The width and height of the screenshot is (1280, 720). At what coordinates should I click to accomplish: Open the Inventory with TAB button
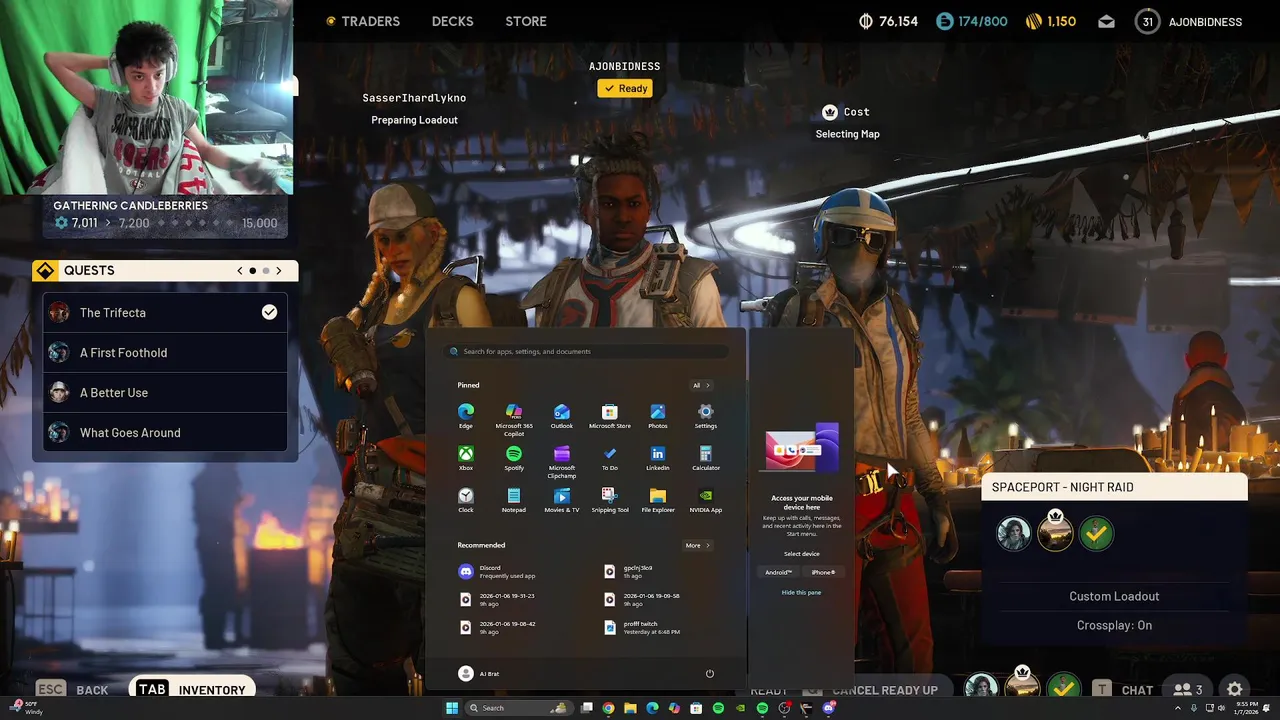tap(191, 689)
